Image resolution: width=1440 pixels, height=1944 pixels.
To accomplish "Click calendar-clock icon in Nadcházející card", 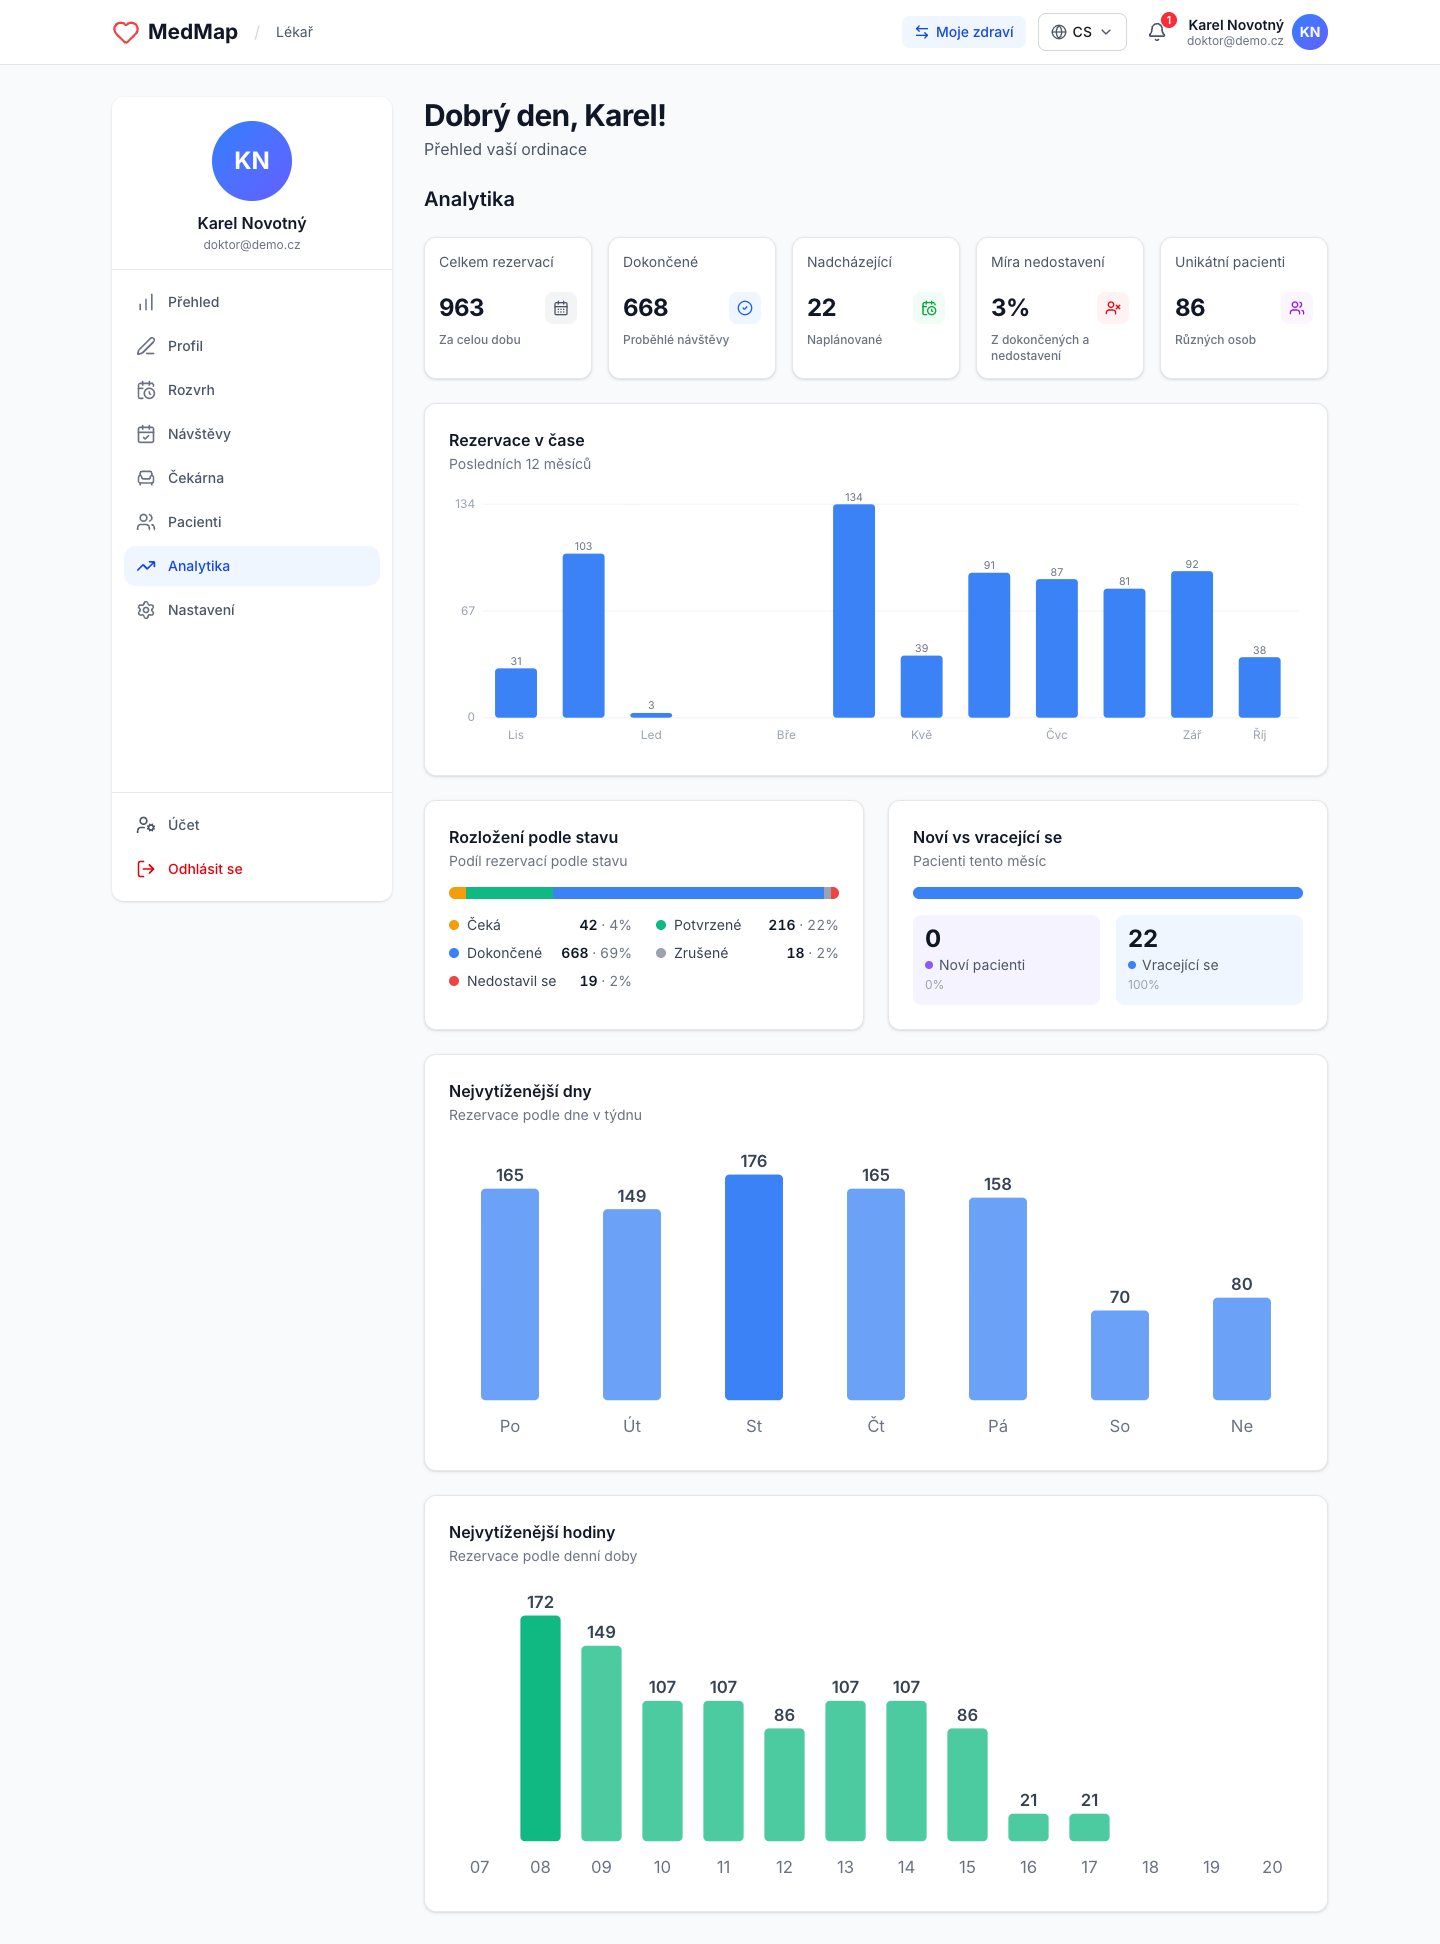I will point(929,308).
